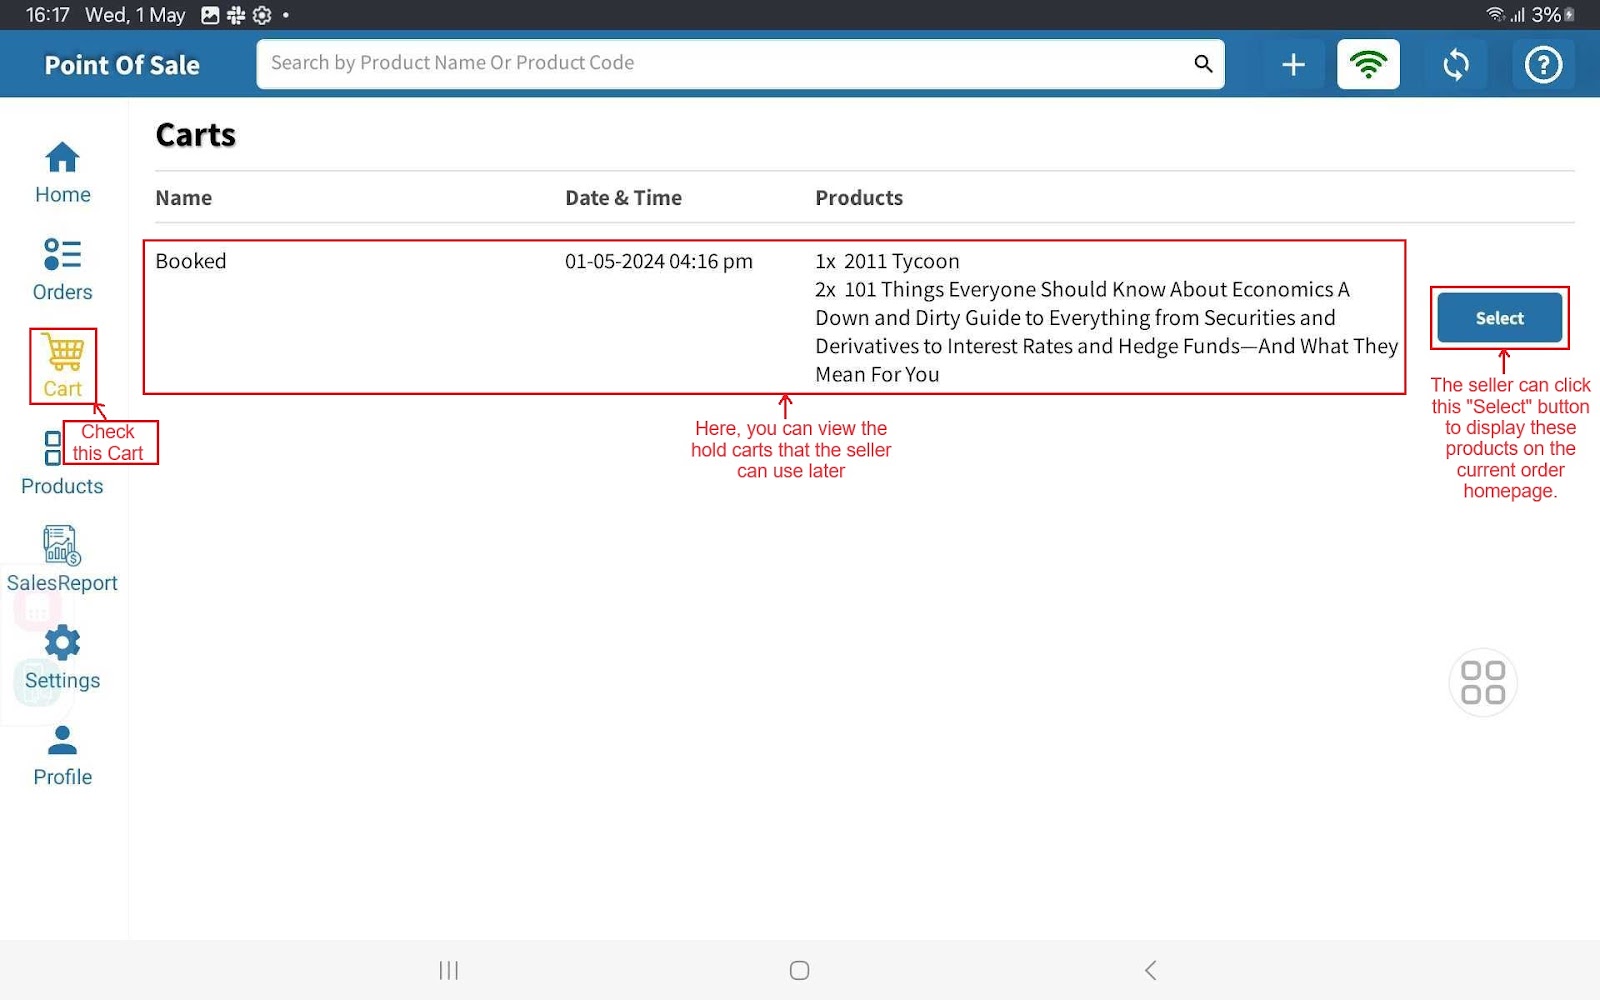Image resolution: width=1600 pixels, height=1000 pixels.
Task: Click the plus add button
Action: pyautogui.click(x=1293, y=65)
